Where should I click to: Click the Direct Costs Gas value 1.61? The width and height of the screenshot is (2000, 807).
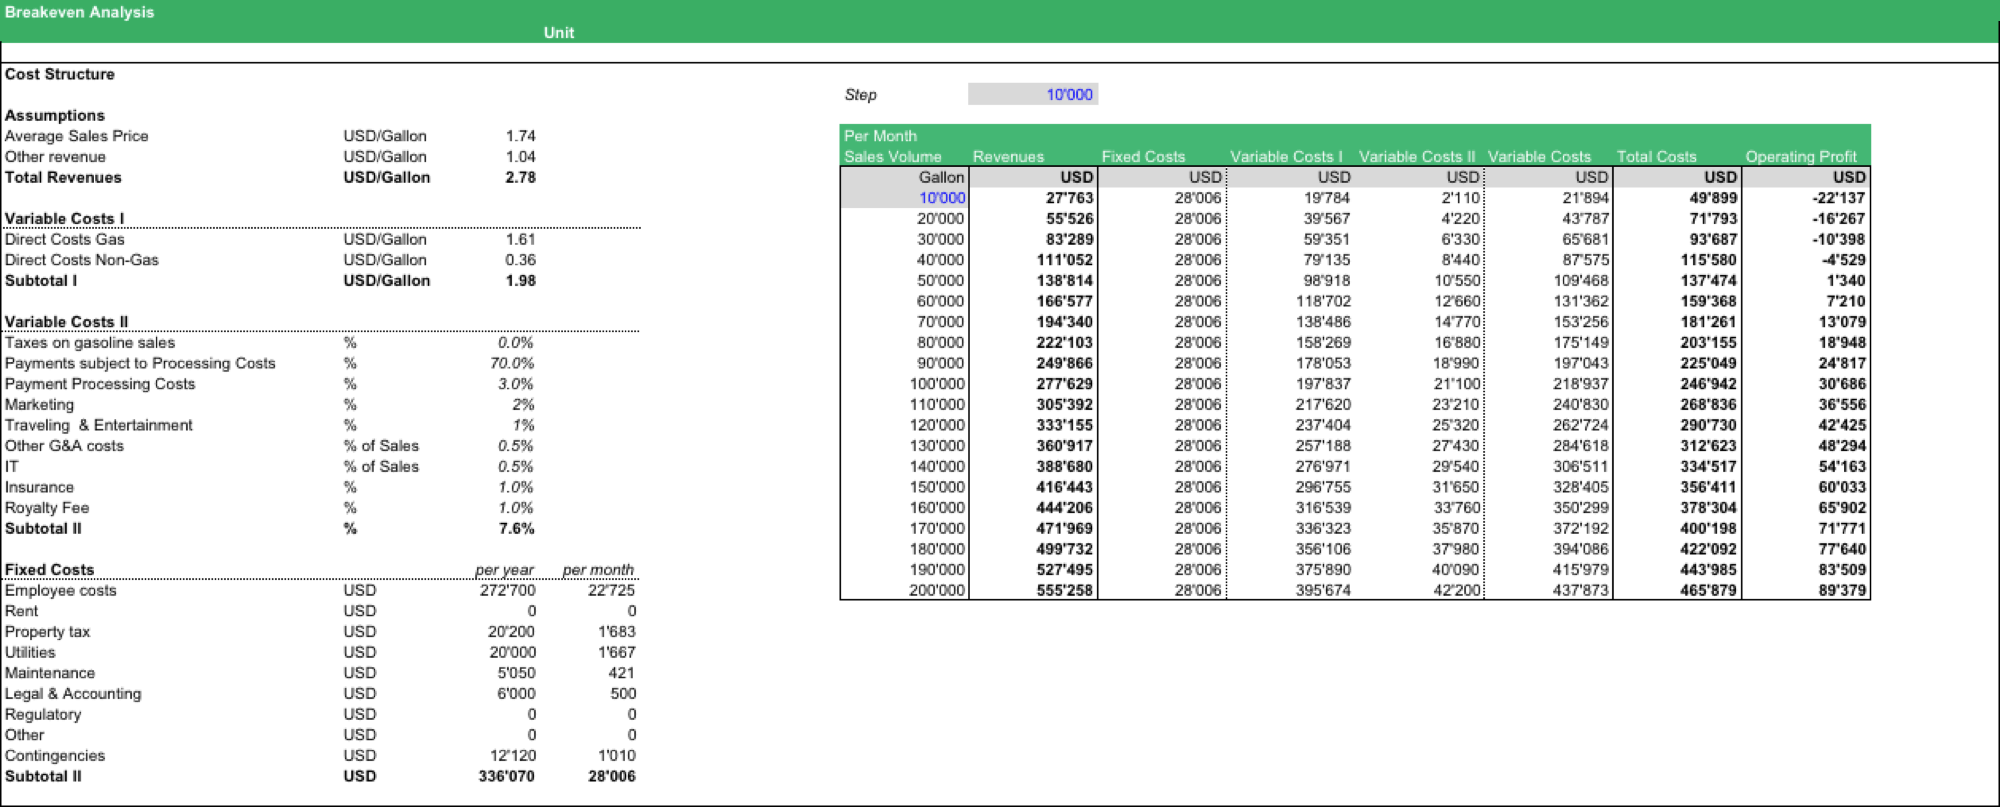point(520,239)
